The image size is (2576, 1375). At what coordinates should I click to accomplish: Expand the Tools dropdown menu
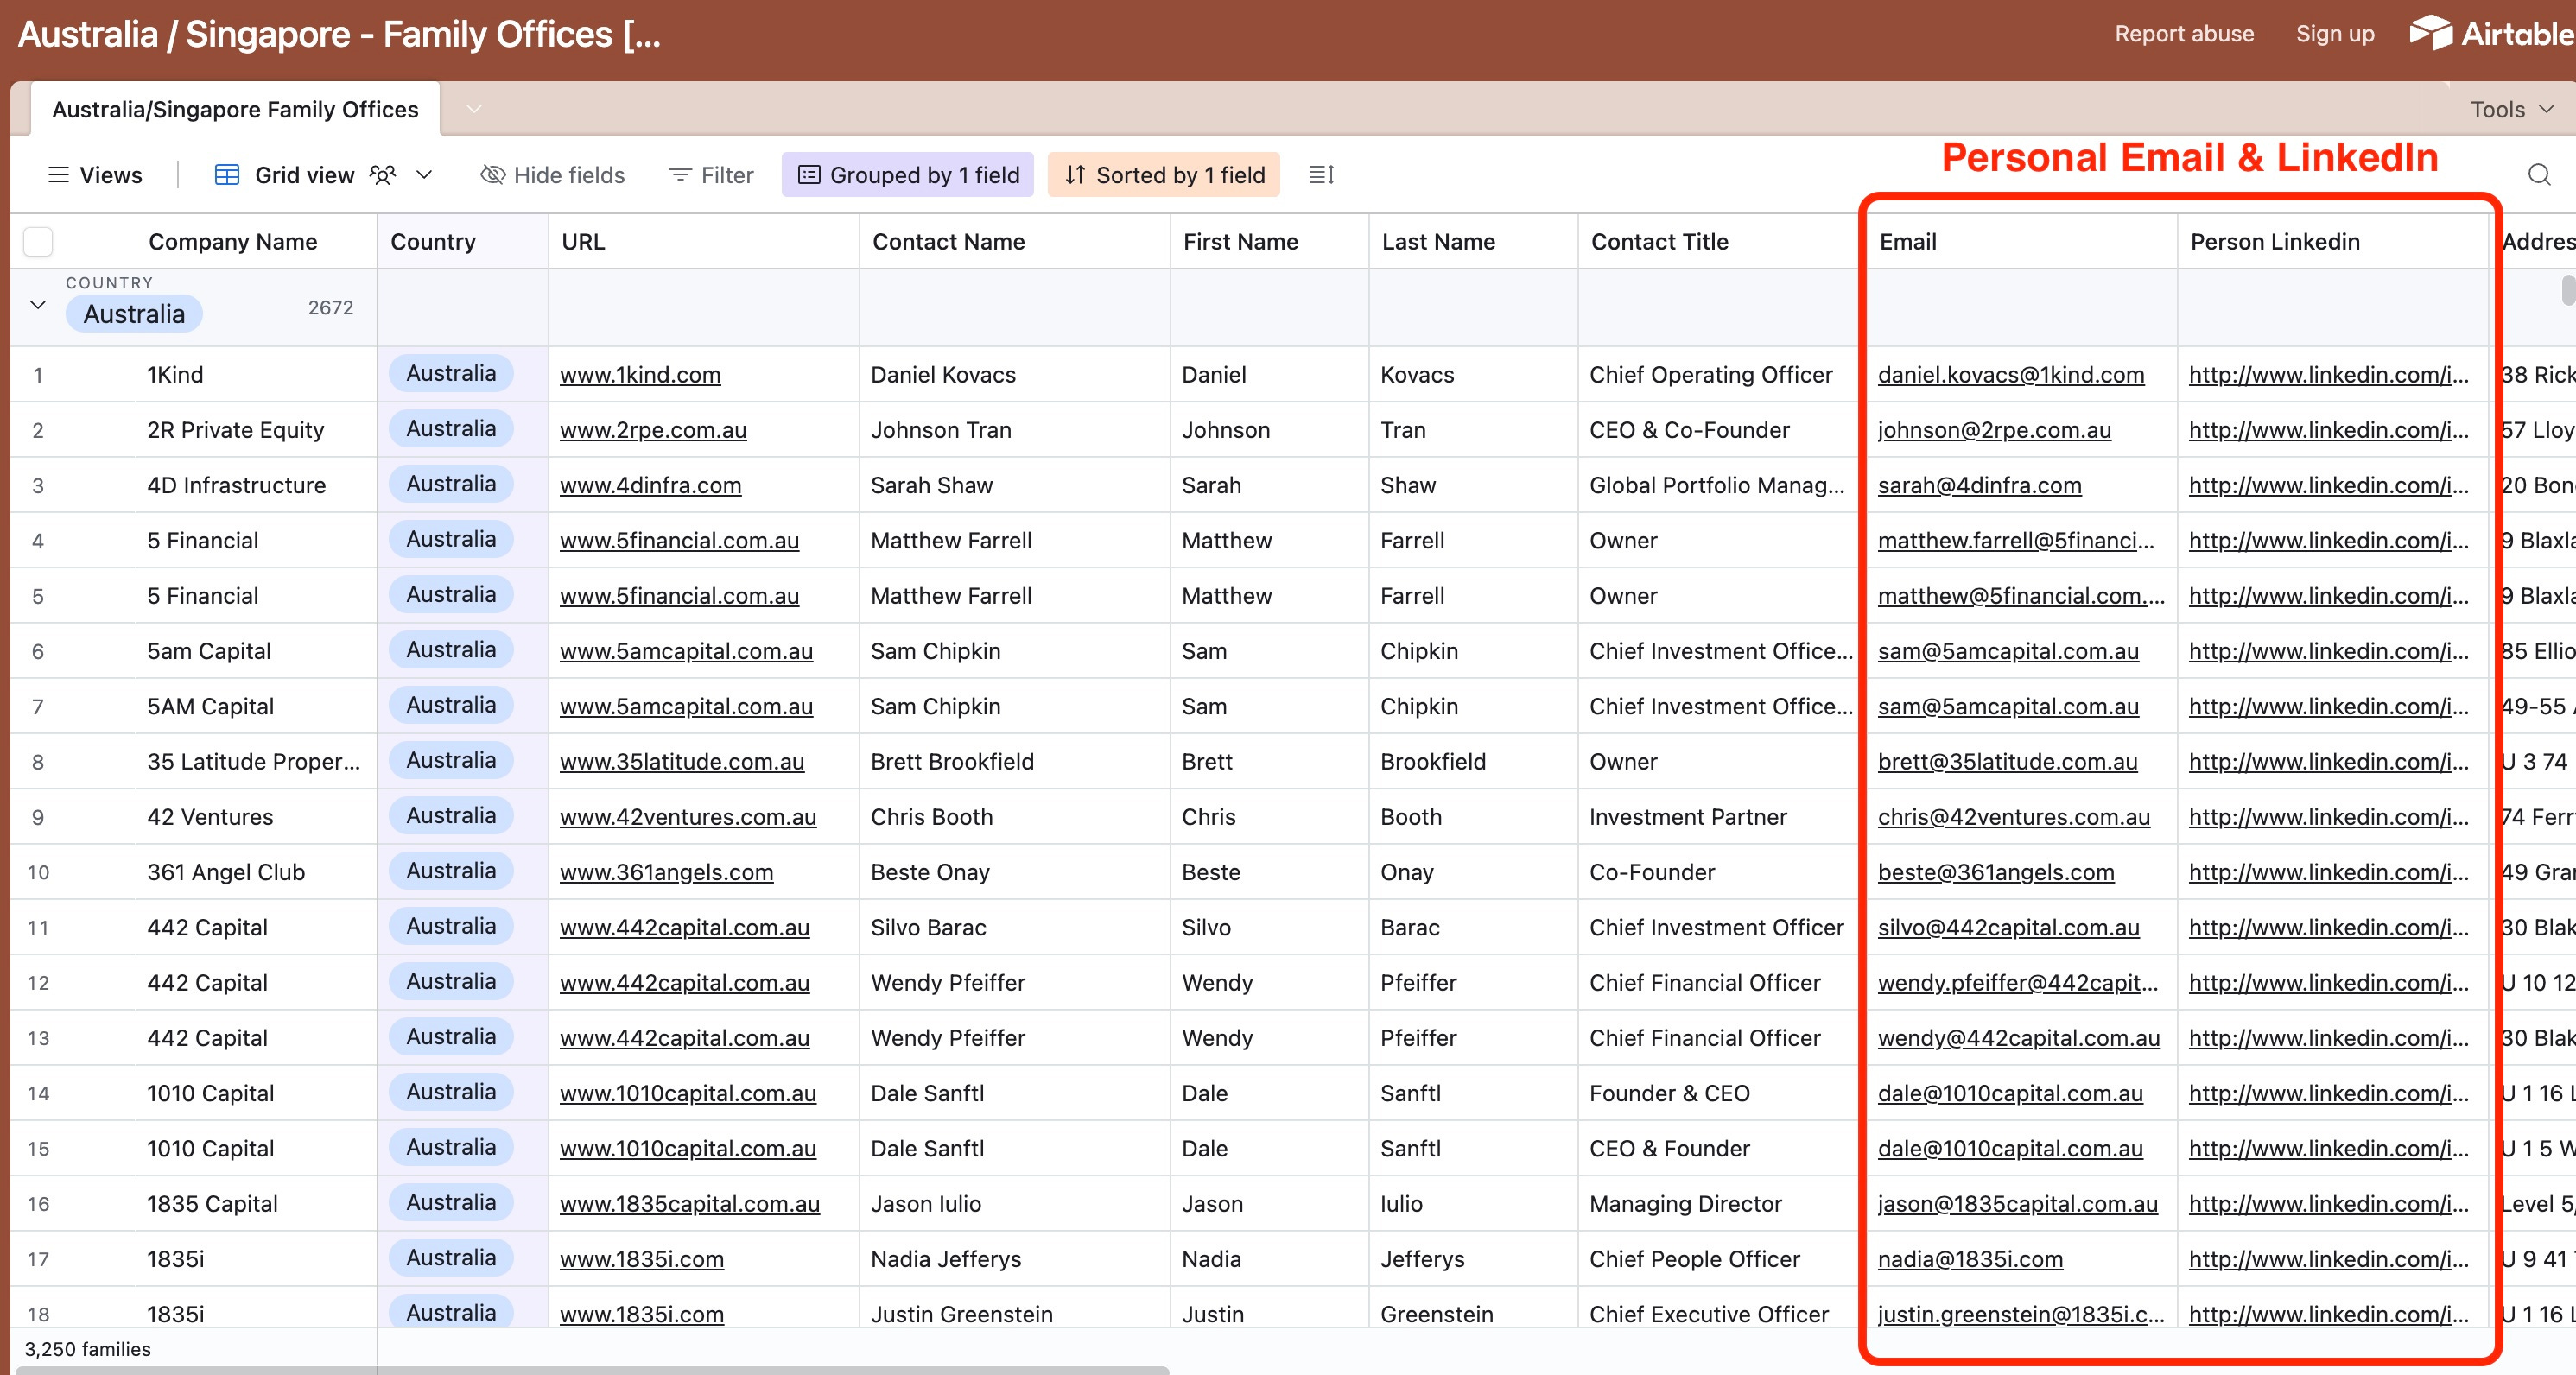pyautogui.click(x=2511, y=109)
